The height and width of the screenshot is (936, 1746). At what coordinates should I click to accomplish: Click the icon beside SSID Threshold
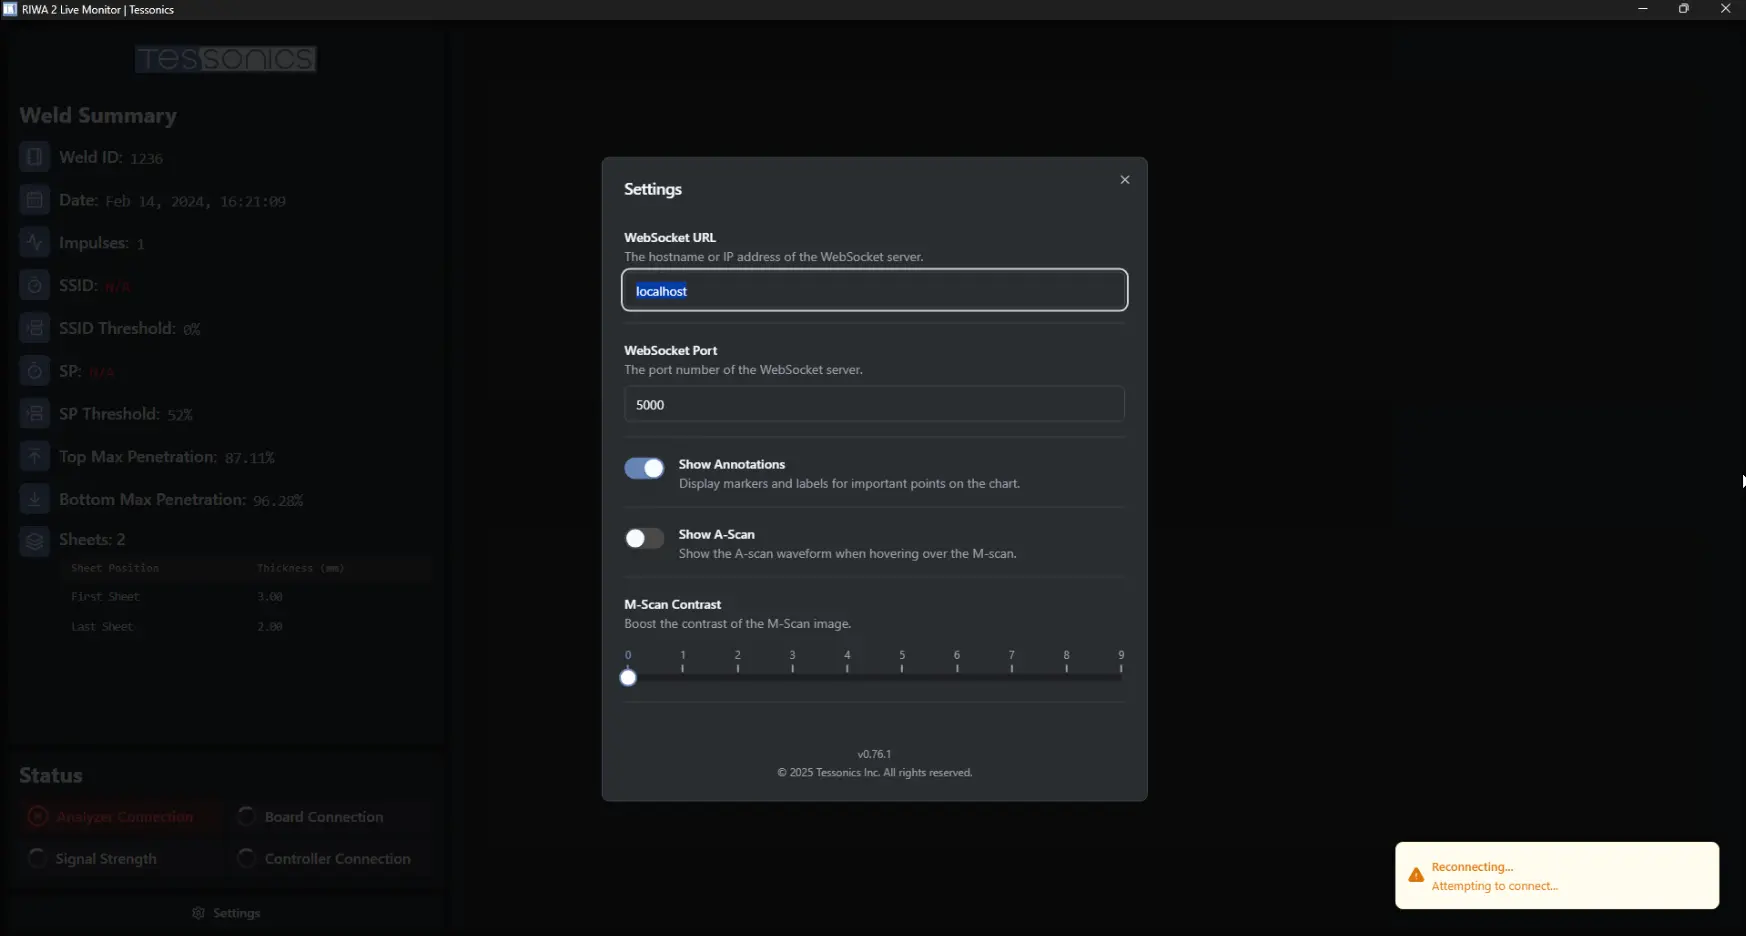click(x=34, y=328)
